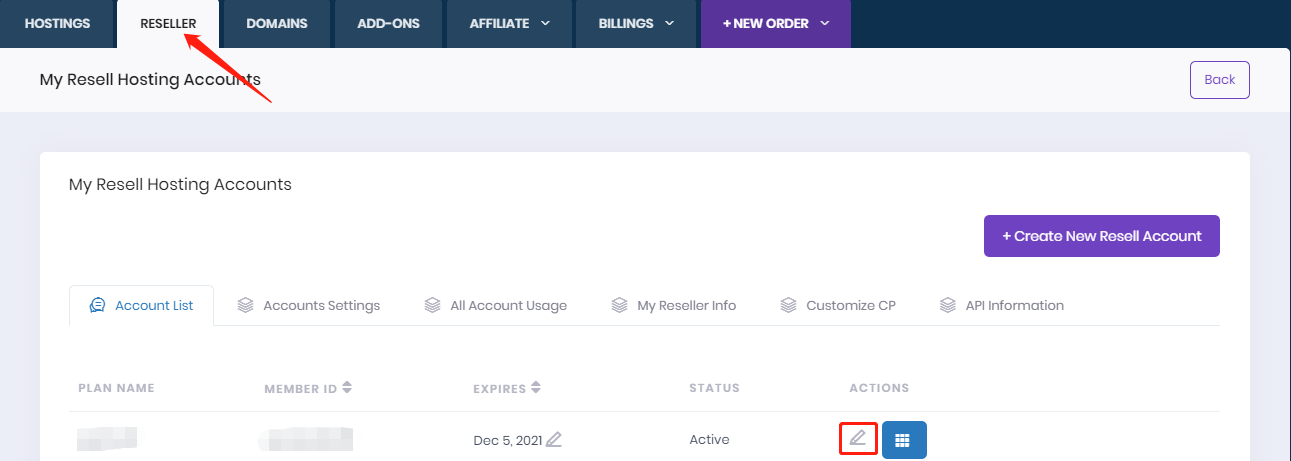Sort by Expires column arrows

[x=536, y=388]
